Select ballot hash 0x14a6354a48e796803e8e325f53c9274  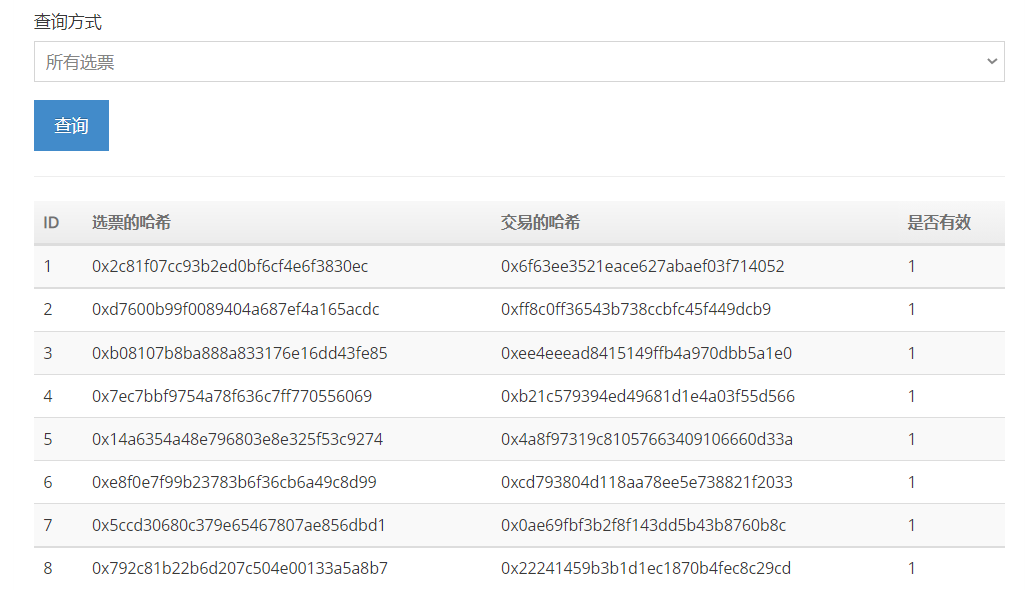(x=237, y=439)
